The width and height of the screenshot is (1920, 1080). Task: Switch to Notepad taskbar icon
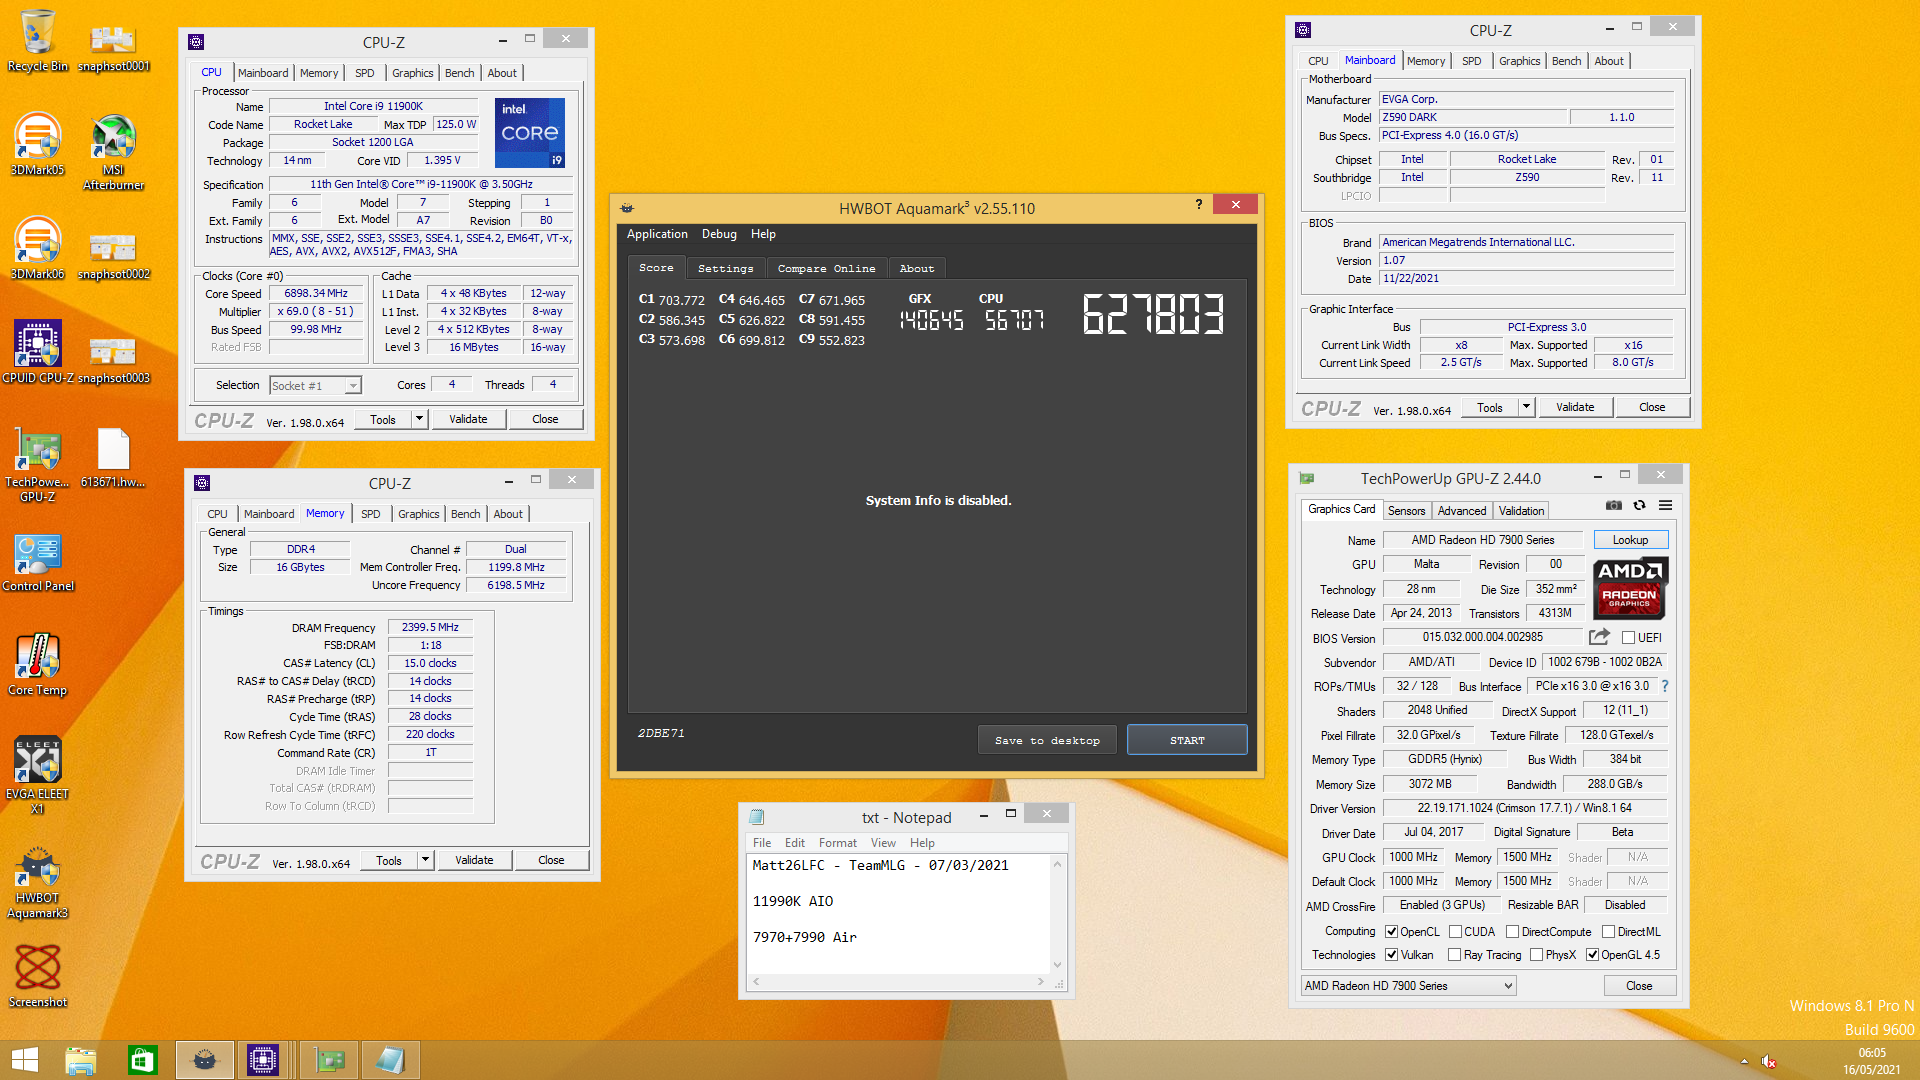click(390, 1060)
